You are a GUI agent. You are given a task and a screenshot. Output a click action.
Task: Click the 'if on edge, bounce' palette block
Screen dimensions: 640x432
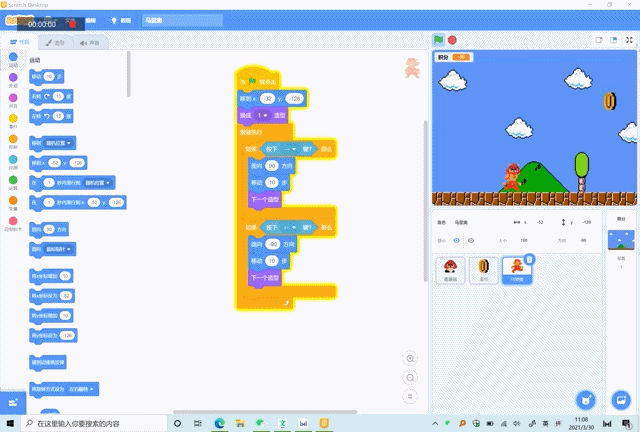[x=48, y=363]
